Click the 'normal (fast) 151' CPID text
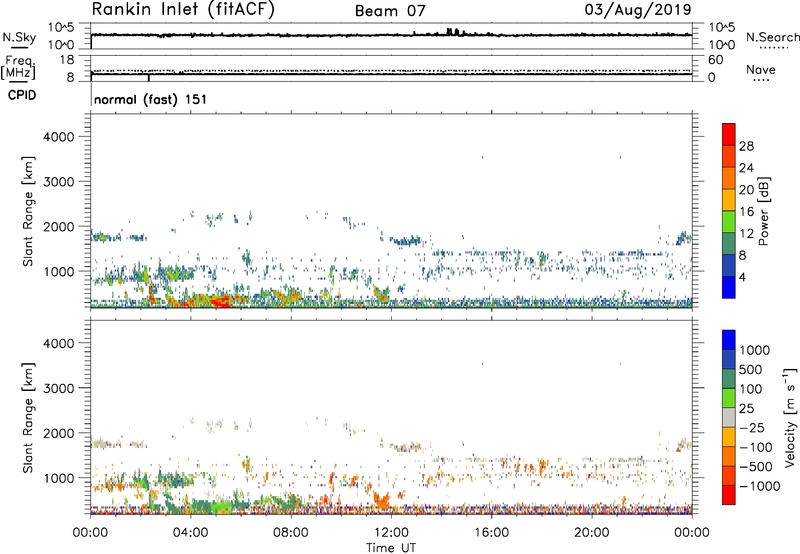The height and width of the screenshot is (554, 800). [151, 99]
